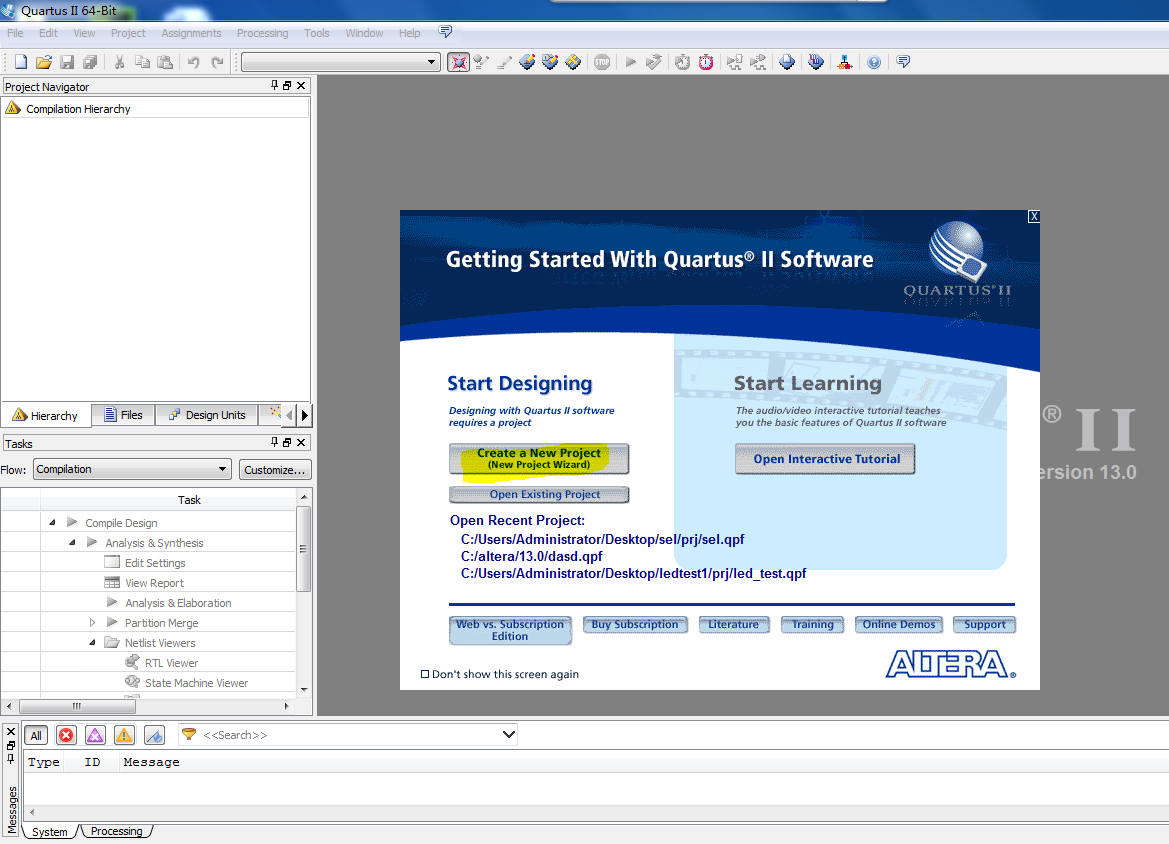
Task: Show more Project Navigator tabs with right arrow
Action: (304, 415)
